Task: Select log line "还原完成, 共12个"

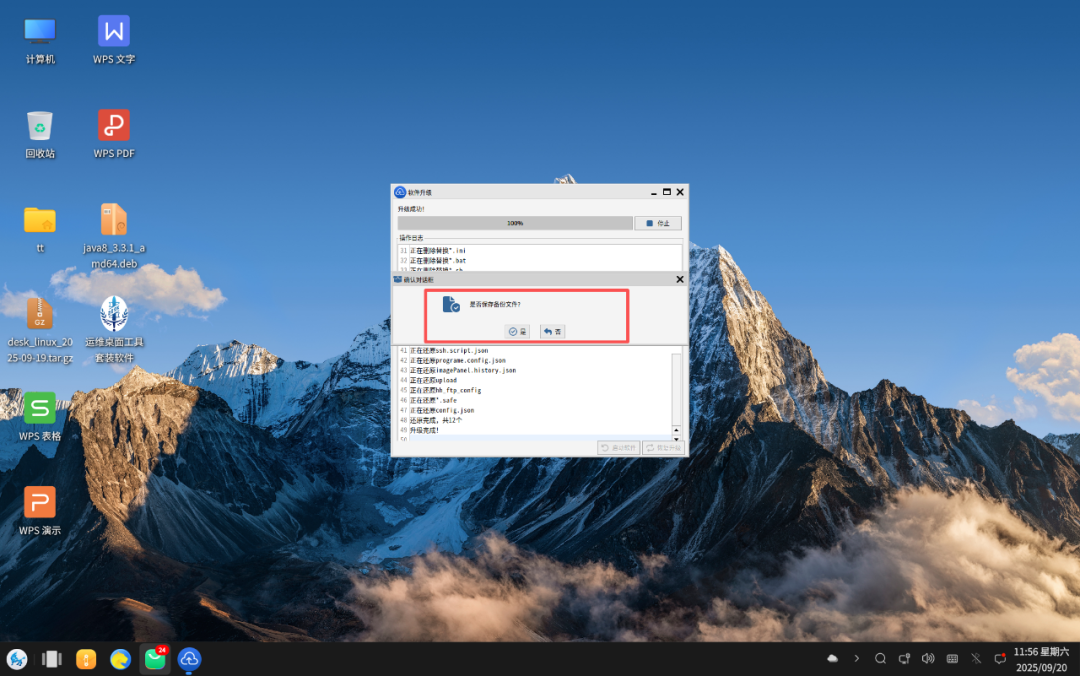Action: [436, 420]
